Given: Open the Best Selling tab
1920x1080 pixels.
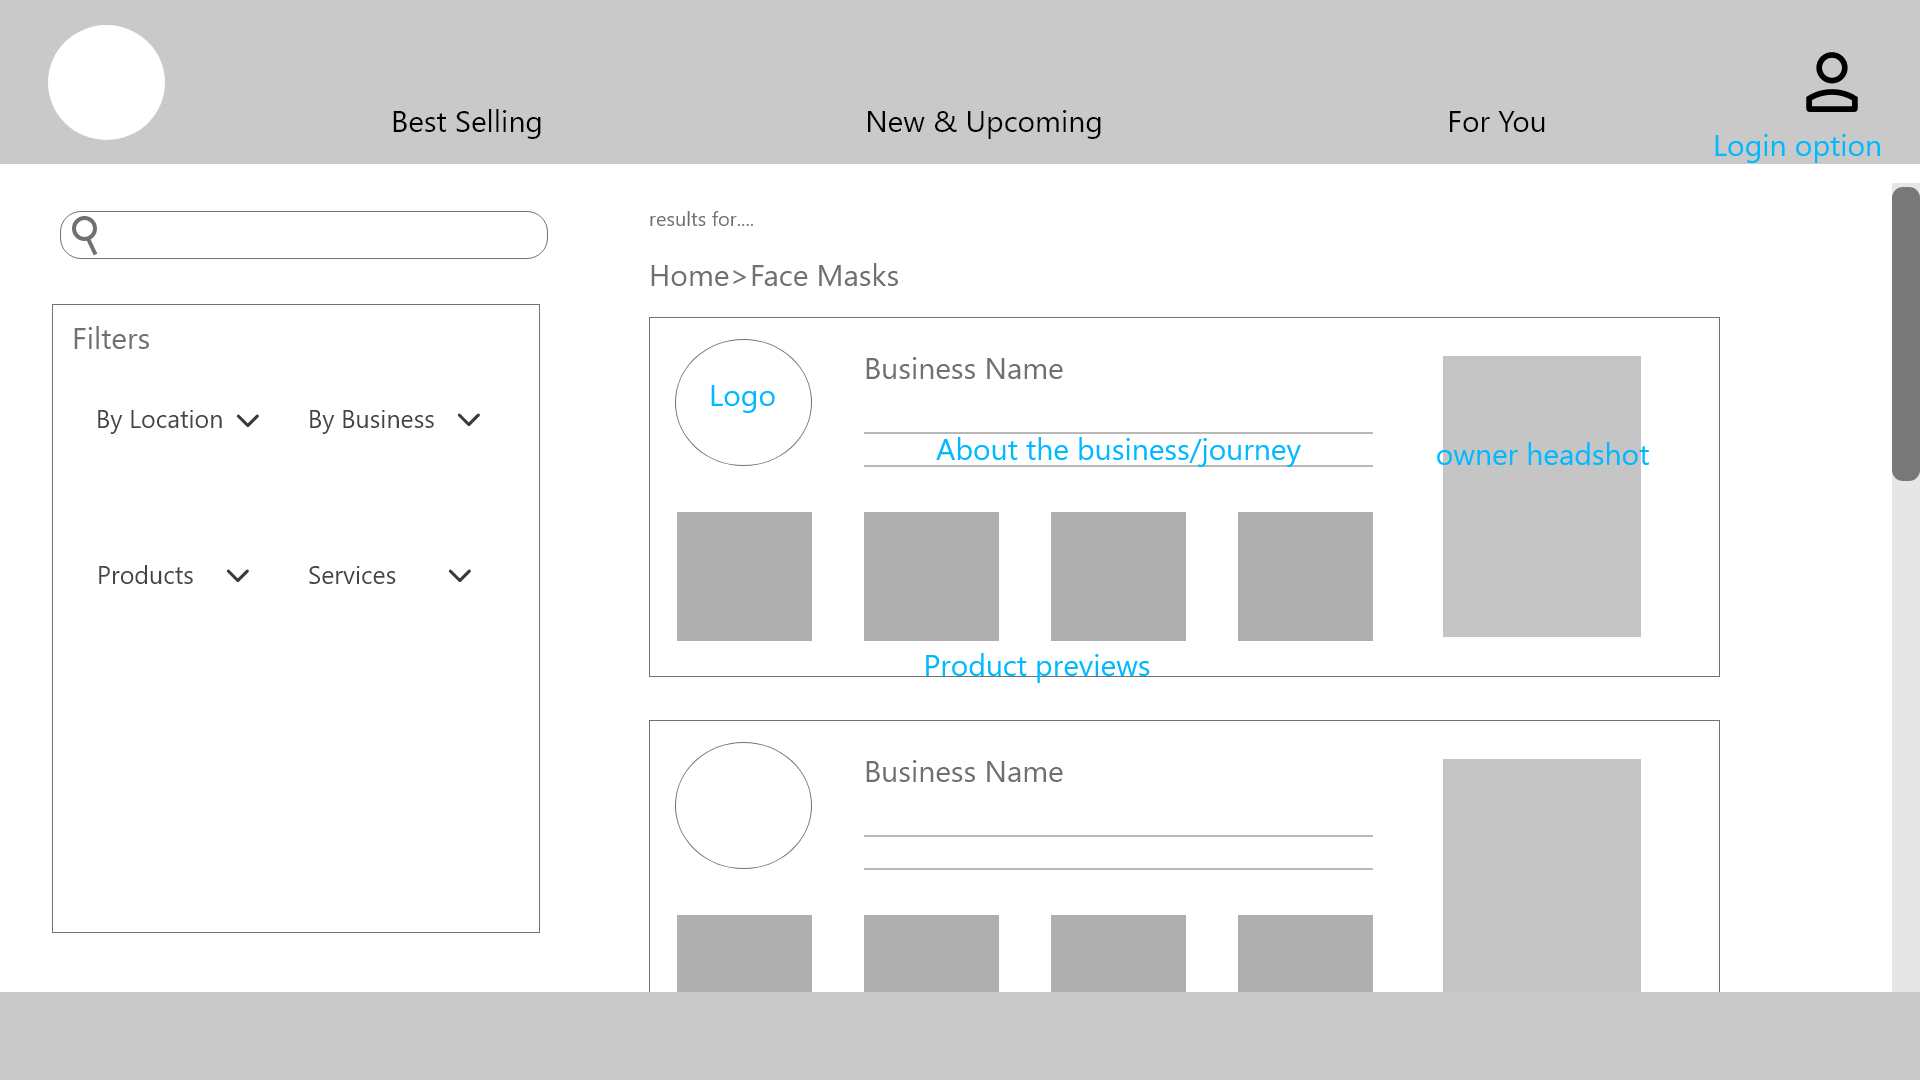Looking at the screenshot, I should [466, 122].
